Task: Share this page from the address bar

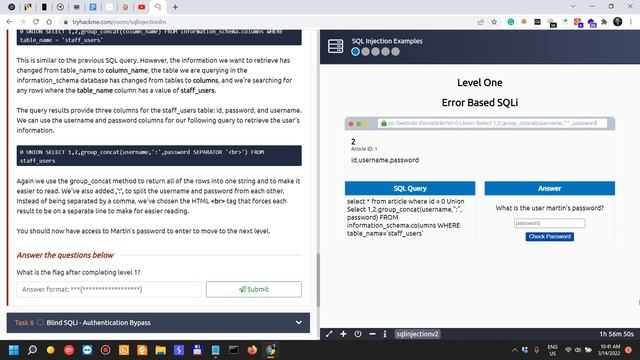Action: point(480,22)
